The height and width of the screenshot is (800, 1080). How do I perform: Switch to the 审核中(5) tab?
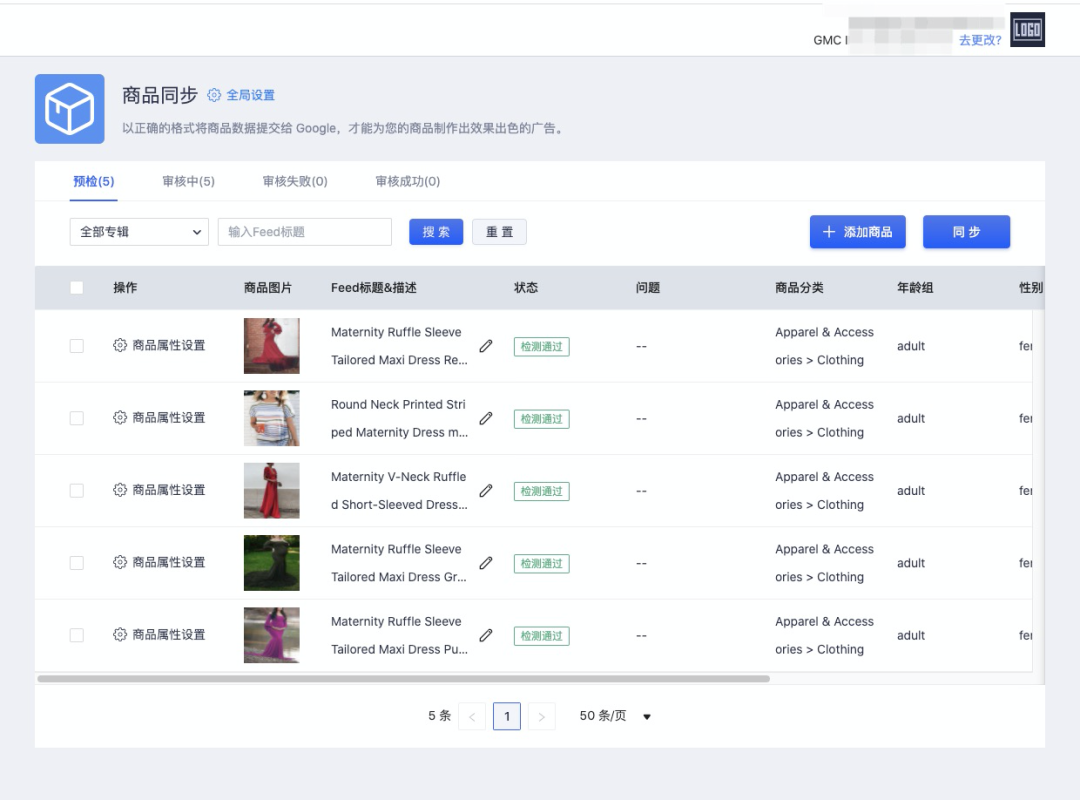[x=188, y=181]
